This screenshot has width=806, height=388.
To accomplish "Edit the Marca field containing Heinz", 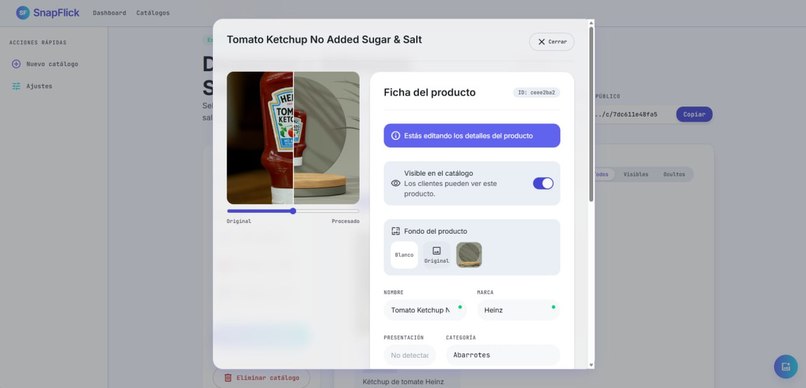I will (519, 310).
